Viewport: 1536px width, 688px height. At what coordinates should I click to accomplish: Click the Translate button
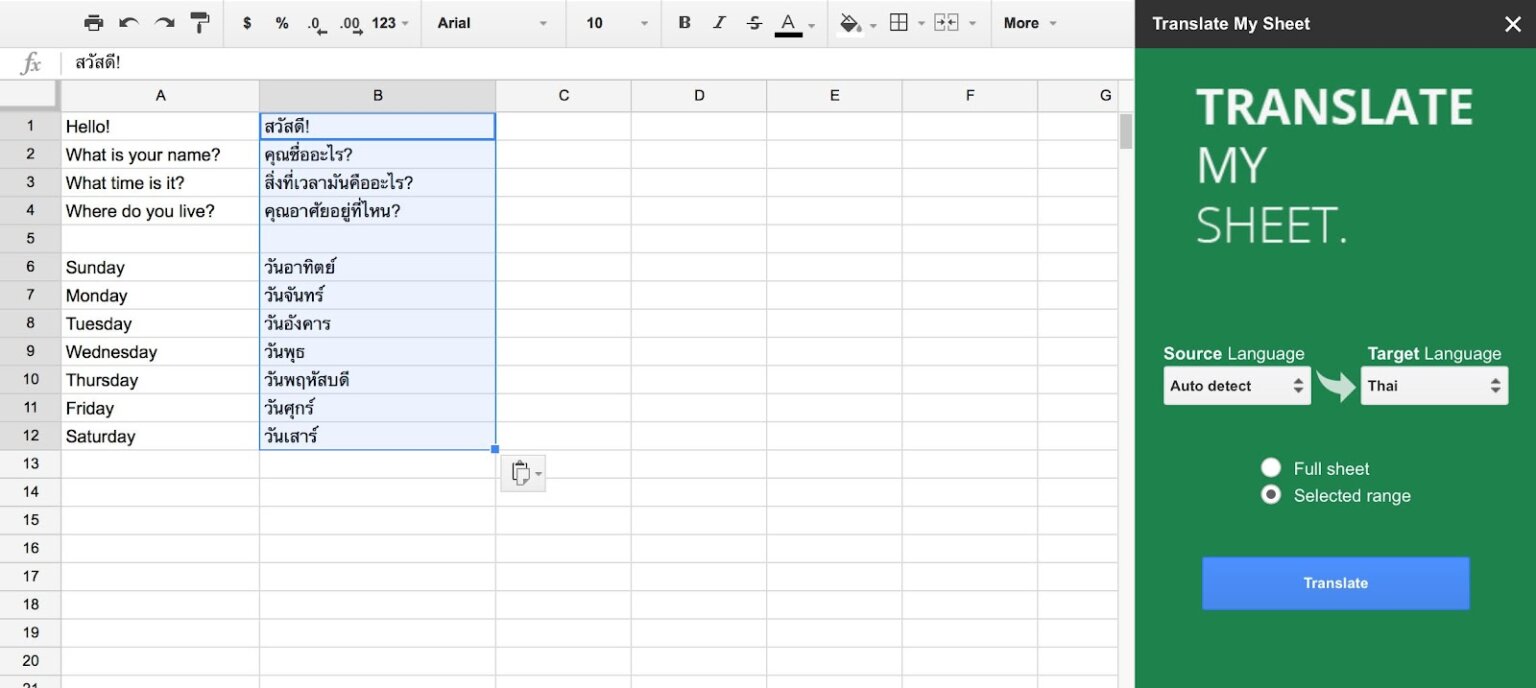click(1335, 583)
